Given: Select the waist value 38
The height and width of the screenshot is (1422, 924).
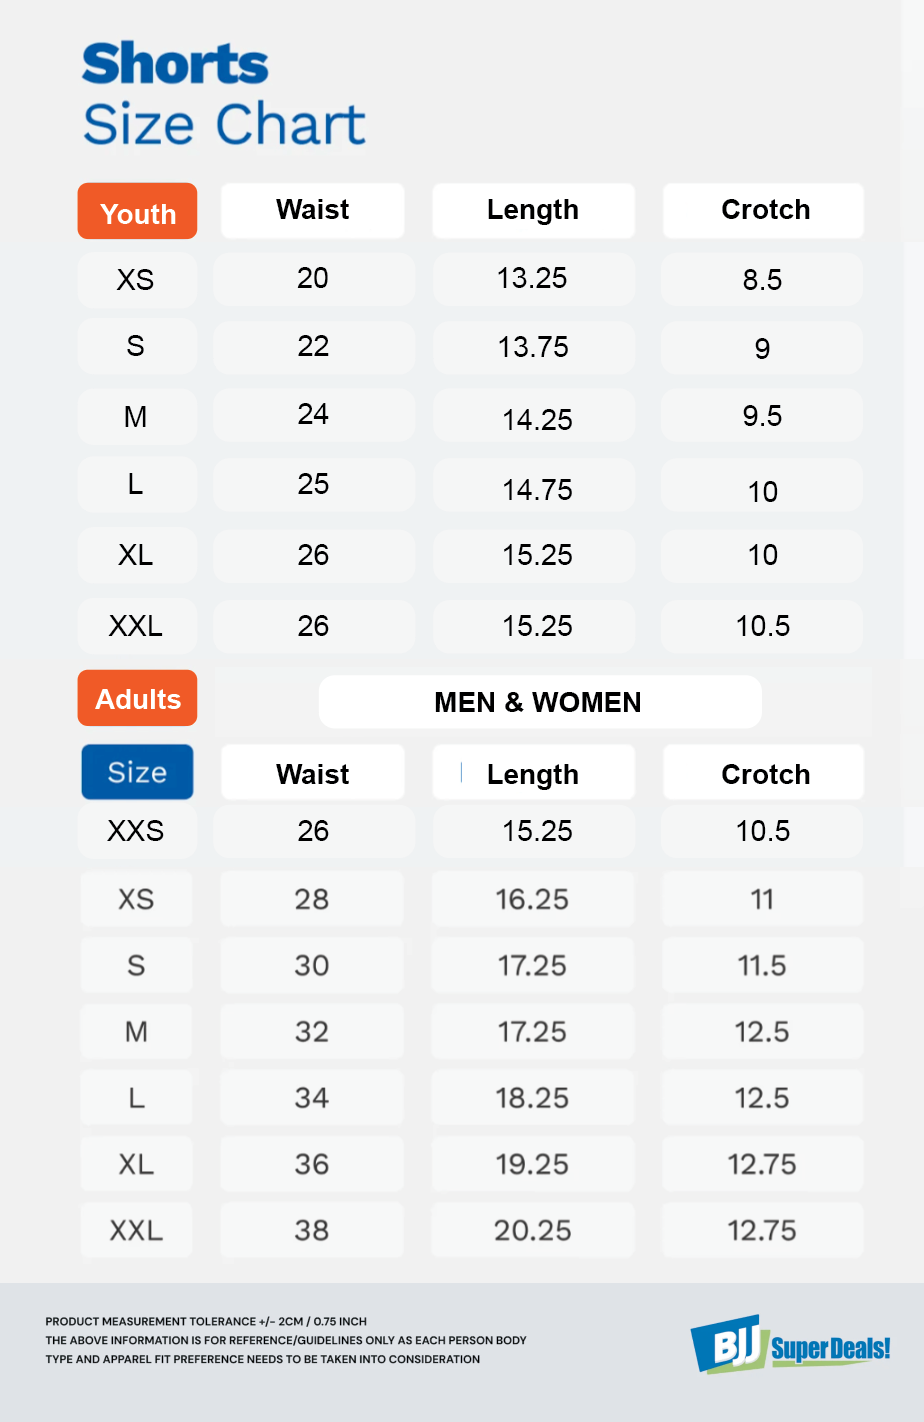Looking at the screenshot, I should click(x=312, y=1230).
